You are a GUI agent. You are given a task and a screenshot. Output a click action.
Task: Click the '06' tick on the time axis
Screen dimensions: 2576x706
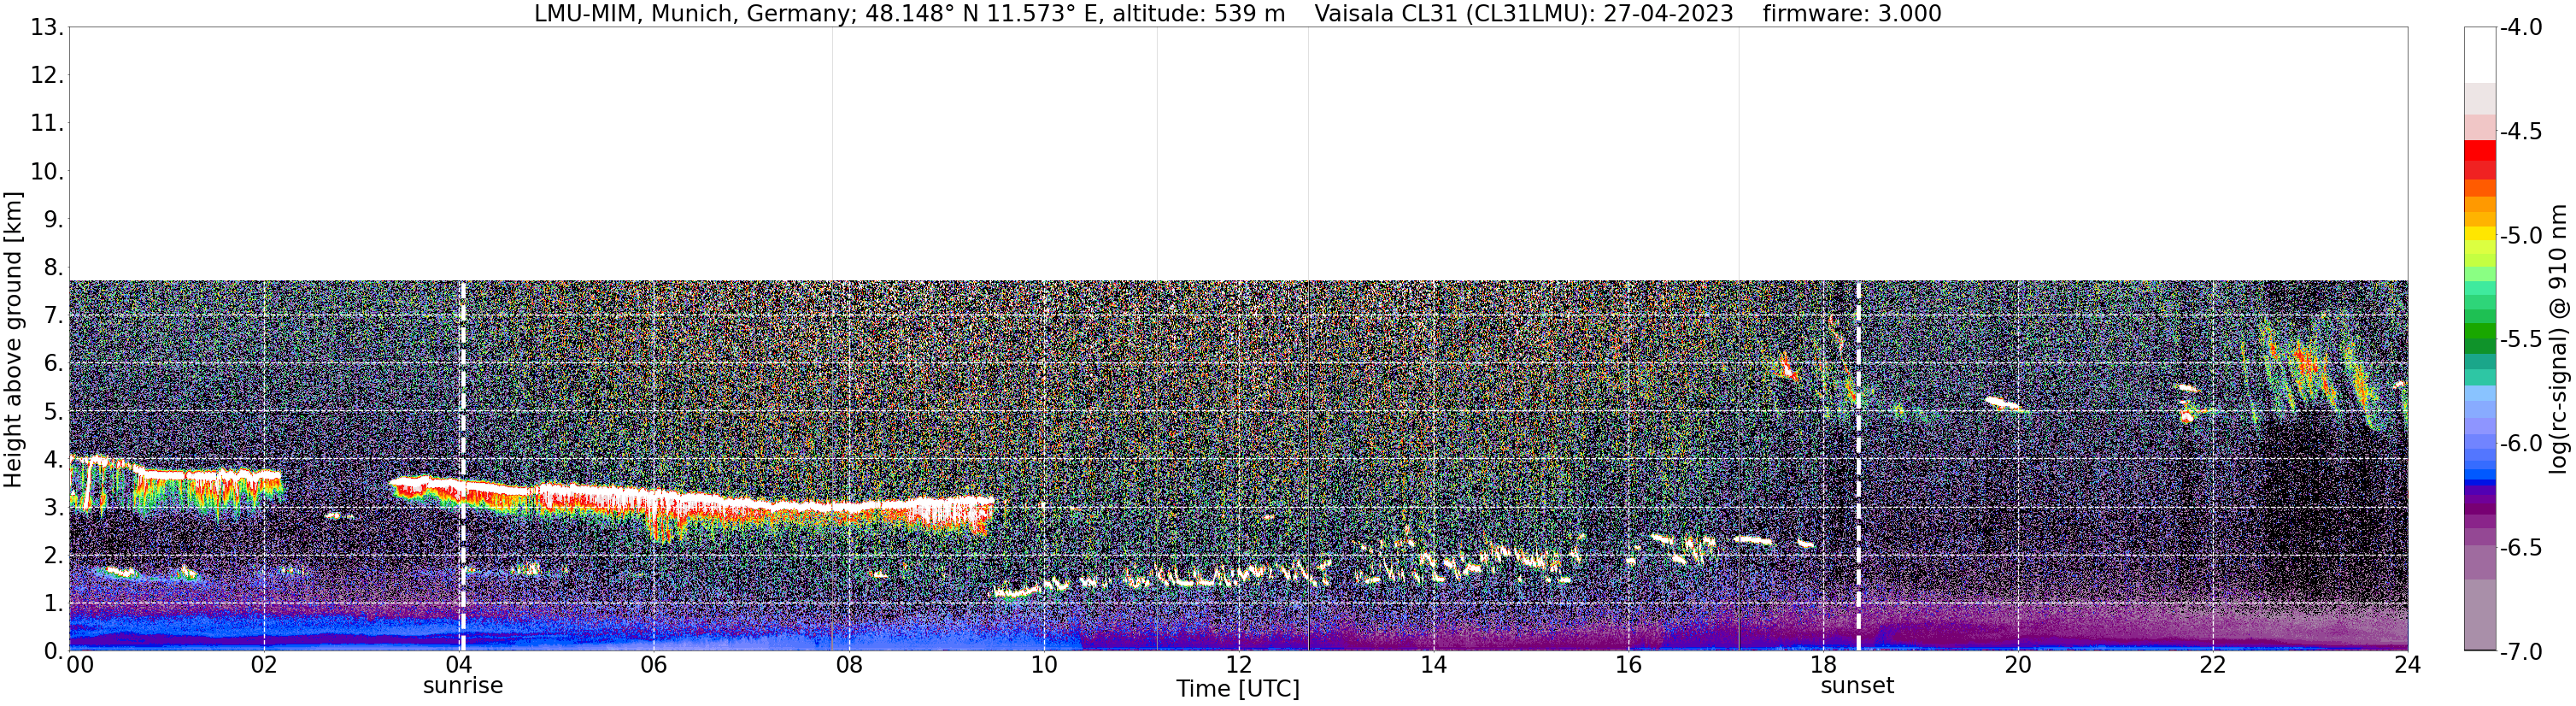(654, 664)
